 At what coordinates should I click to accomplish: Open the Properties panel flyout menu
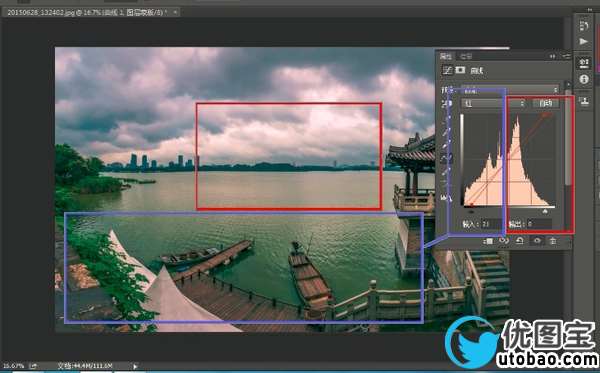[x=566, y=56]
